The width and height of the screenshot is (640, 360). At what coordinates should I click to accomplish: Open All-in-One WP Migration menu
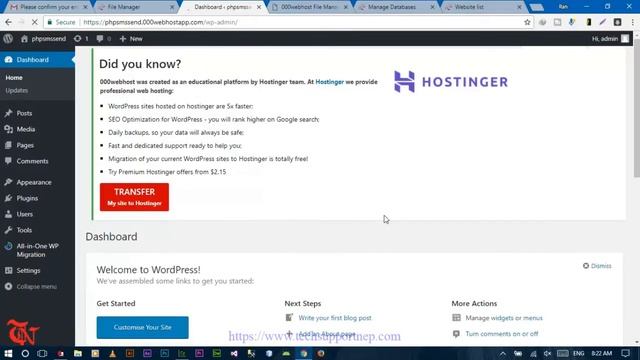tap(37, 250)
